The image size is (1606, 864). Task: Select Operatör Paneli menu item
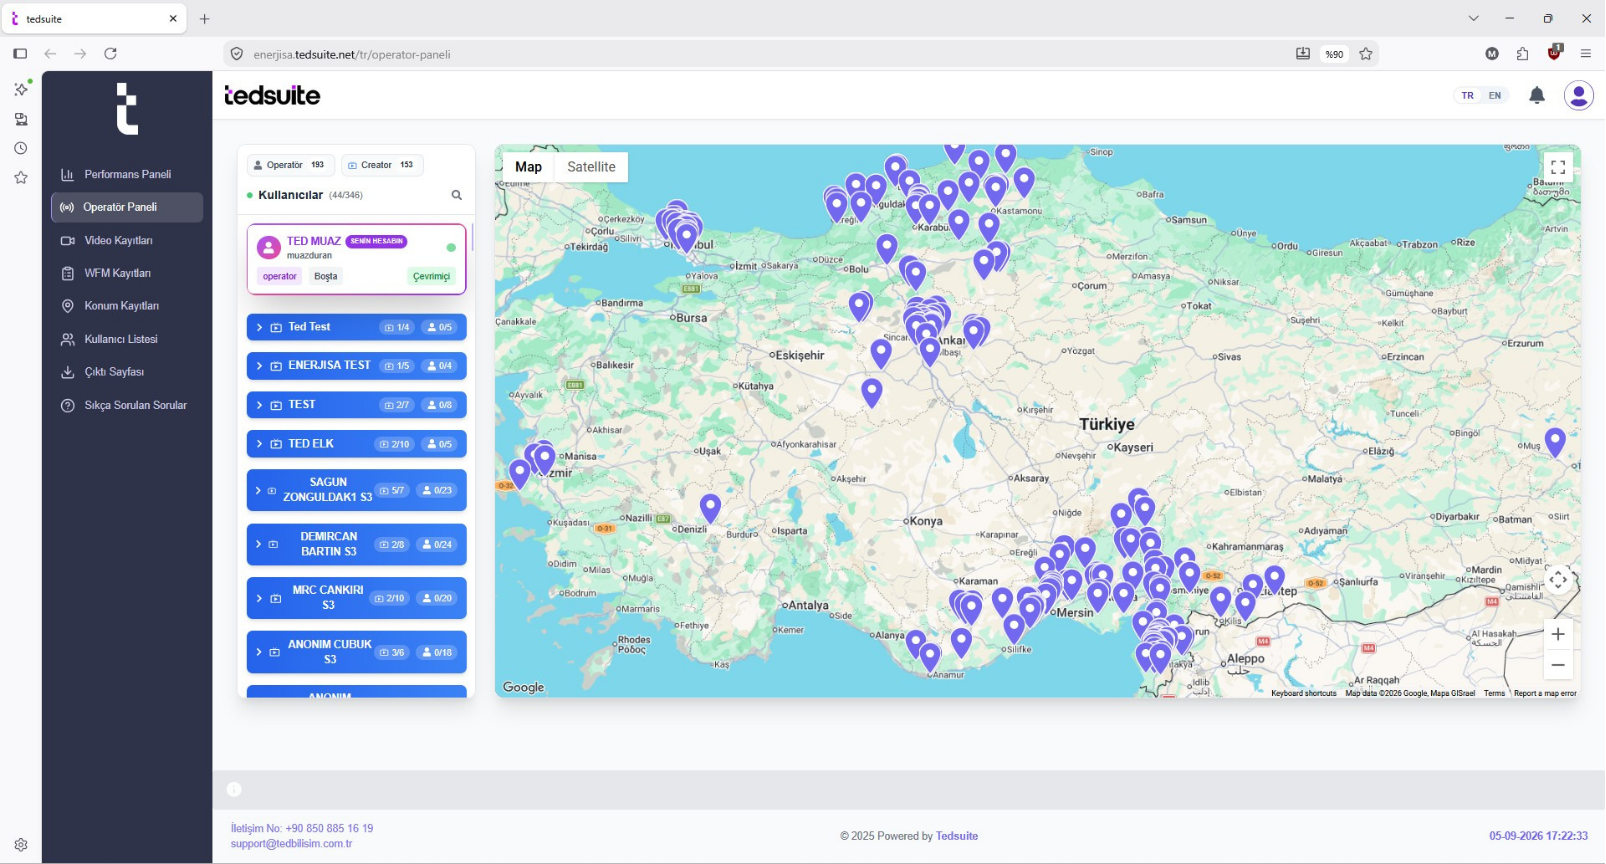point(127,207)
